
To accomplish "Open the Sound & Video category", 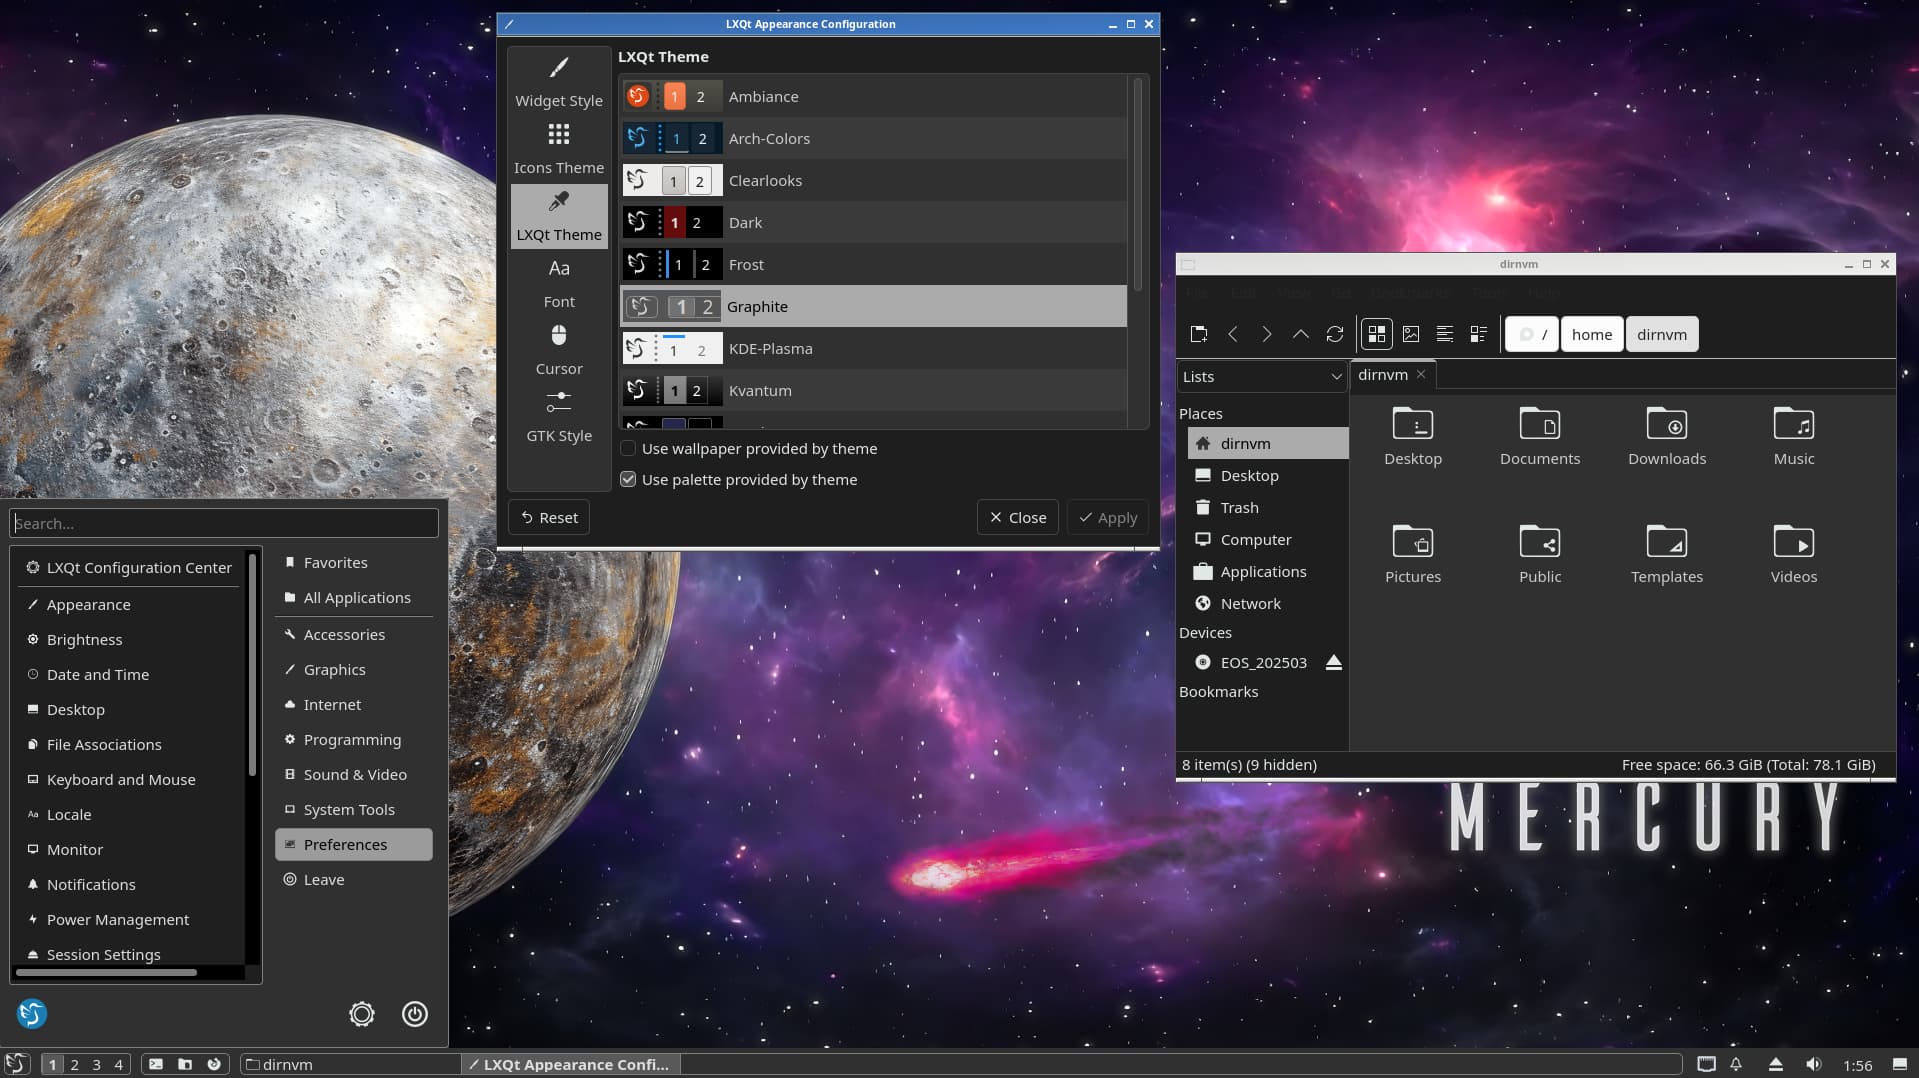I will pyautogui.click(x=354, y=774).
